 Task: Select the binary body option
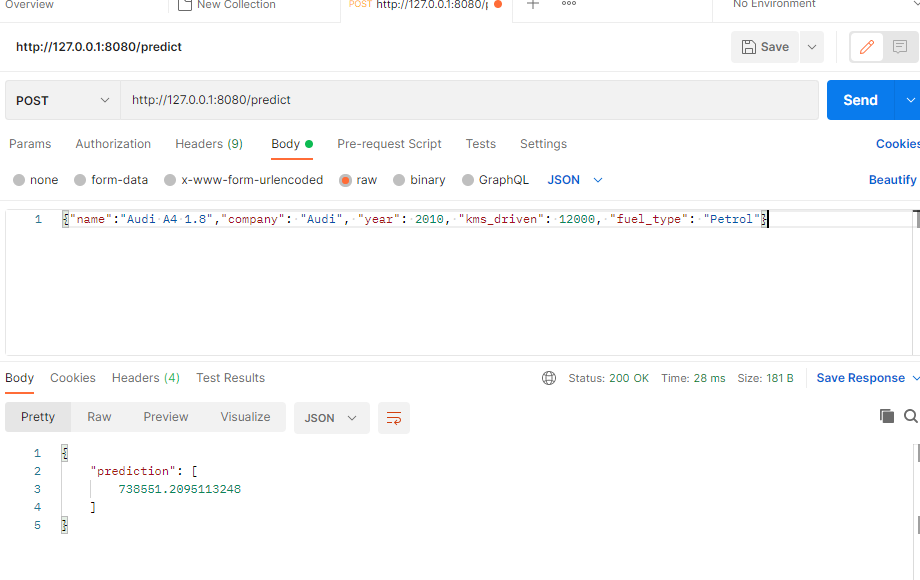[x=419, y=180]
